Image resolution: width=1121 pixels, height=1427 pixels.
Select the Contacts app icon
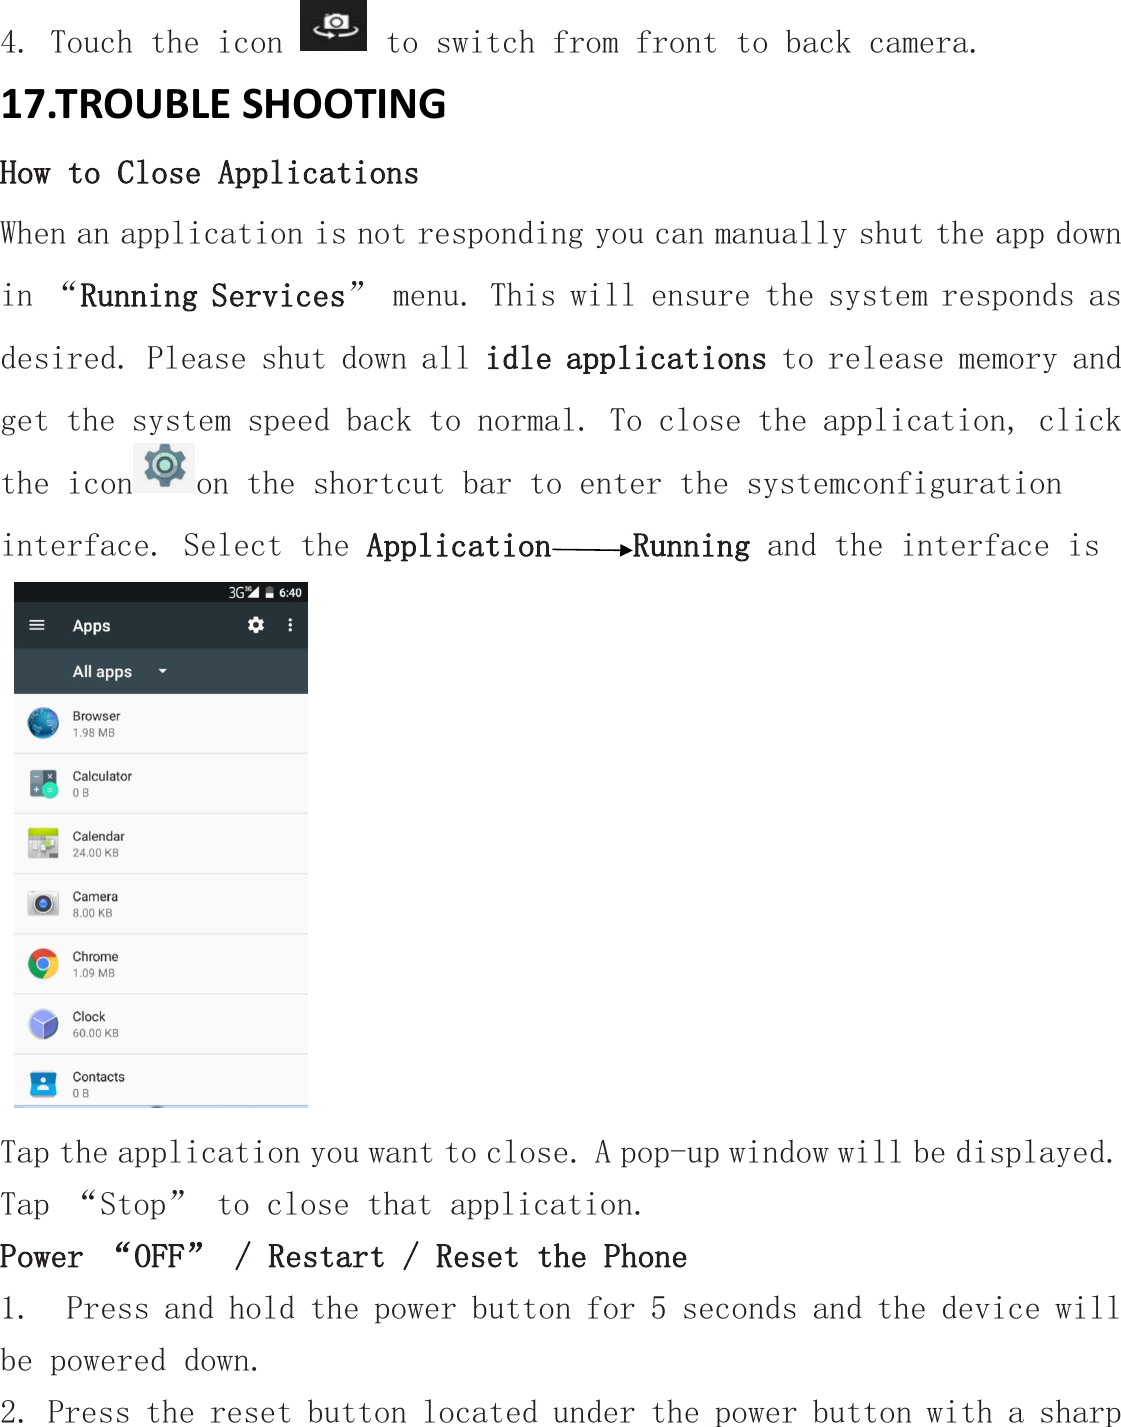coord(42,1084)
